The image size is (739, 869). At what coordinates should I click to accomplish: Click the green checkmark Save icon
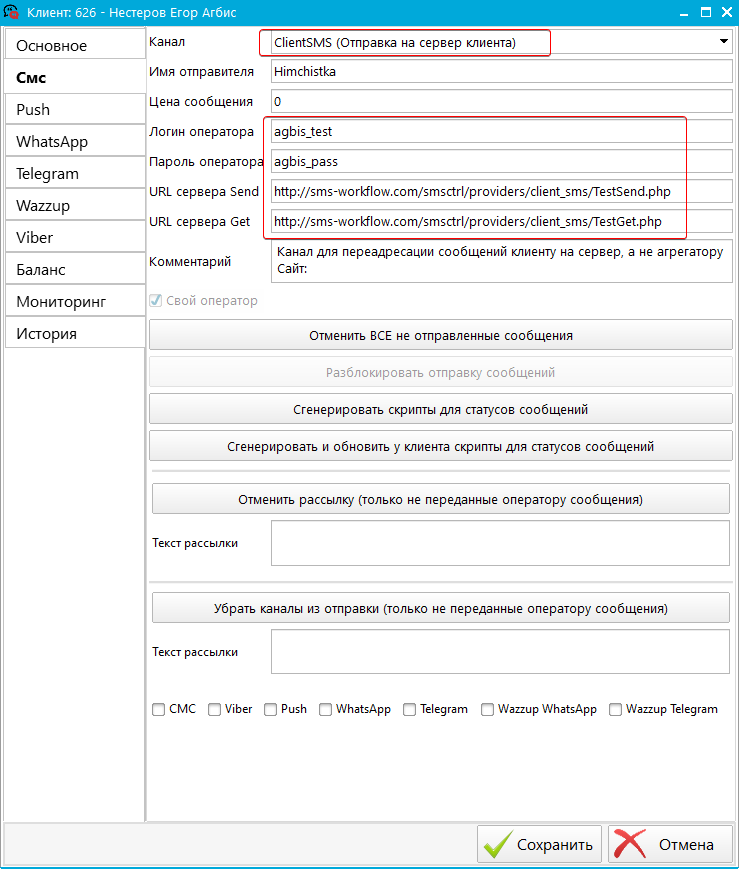click(x=498, y=844)
